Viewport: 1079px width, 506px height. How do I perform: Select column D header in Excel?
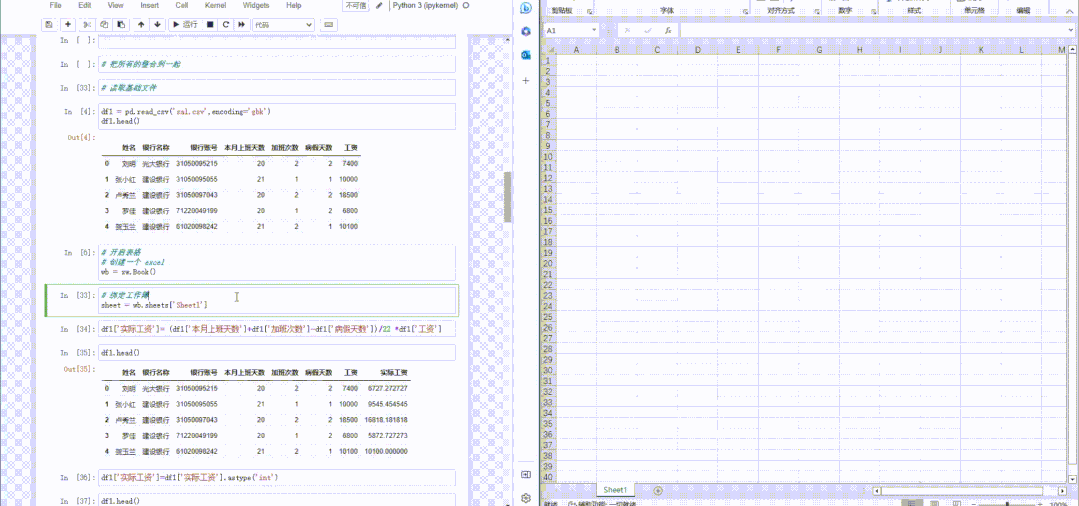[x=697, y=50]
